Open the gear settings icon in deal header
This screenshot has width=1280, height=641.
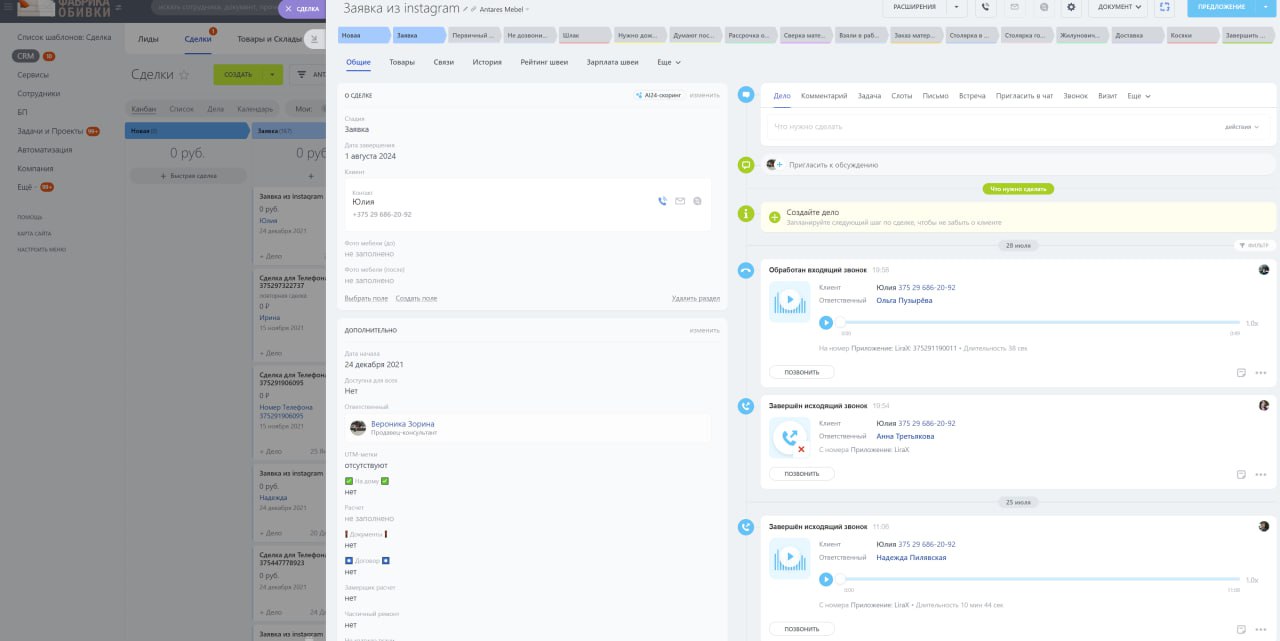1071,7
